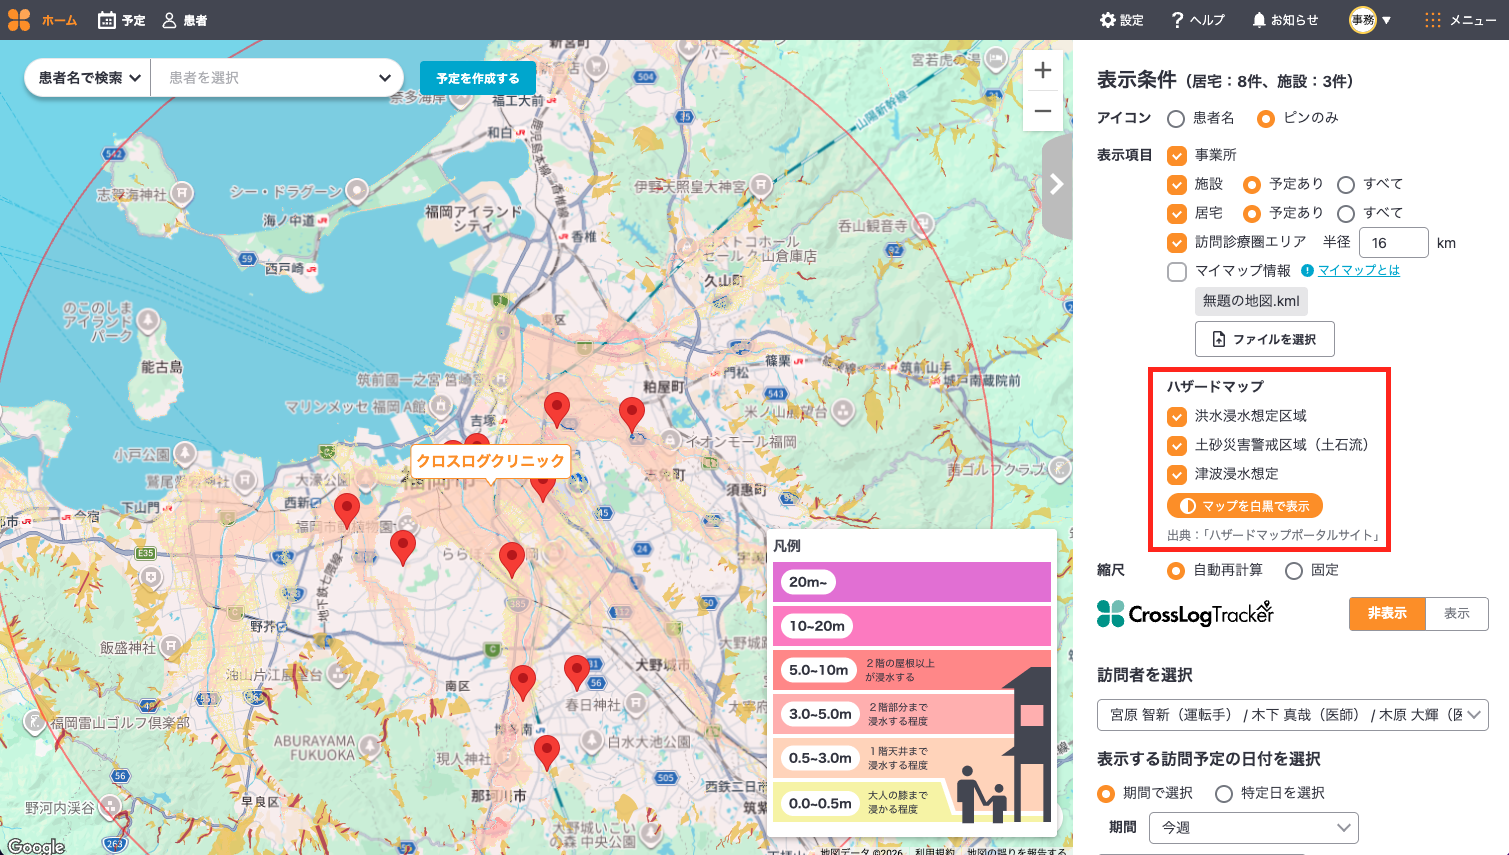Click the 宮若虎の湯 map marker
This screenshot has width=1509, height=855.
996,60
